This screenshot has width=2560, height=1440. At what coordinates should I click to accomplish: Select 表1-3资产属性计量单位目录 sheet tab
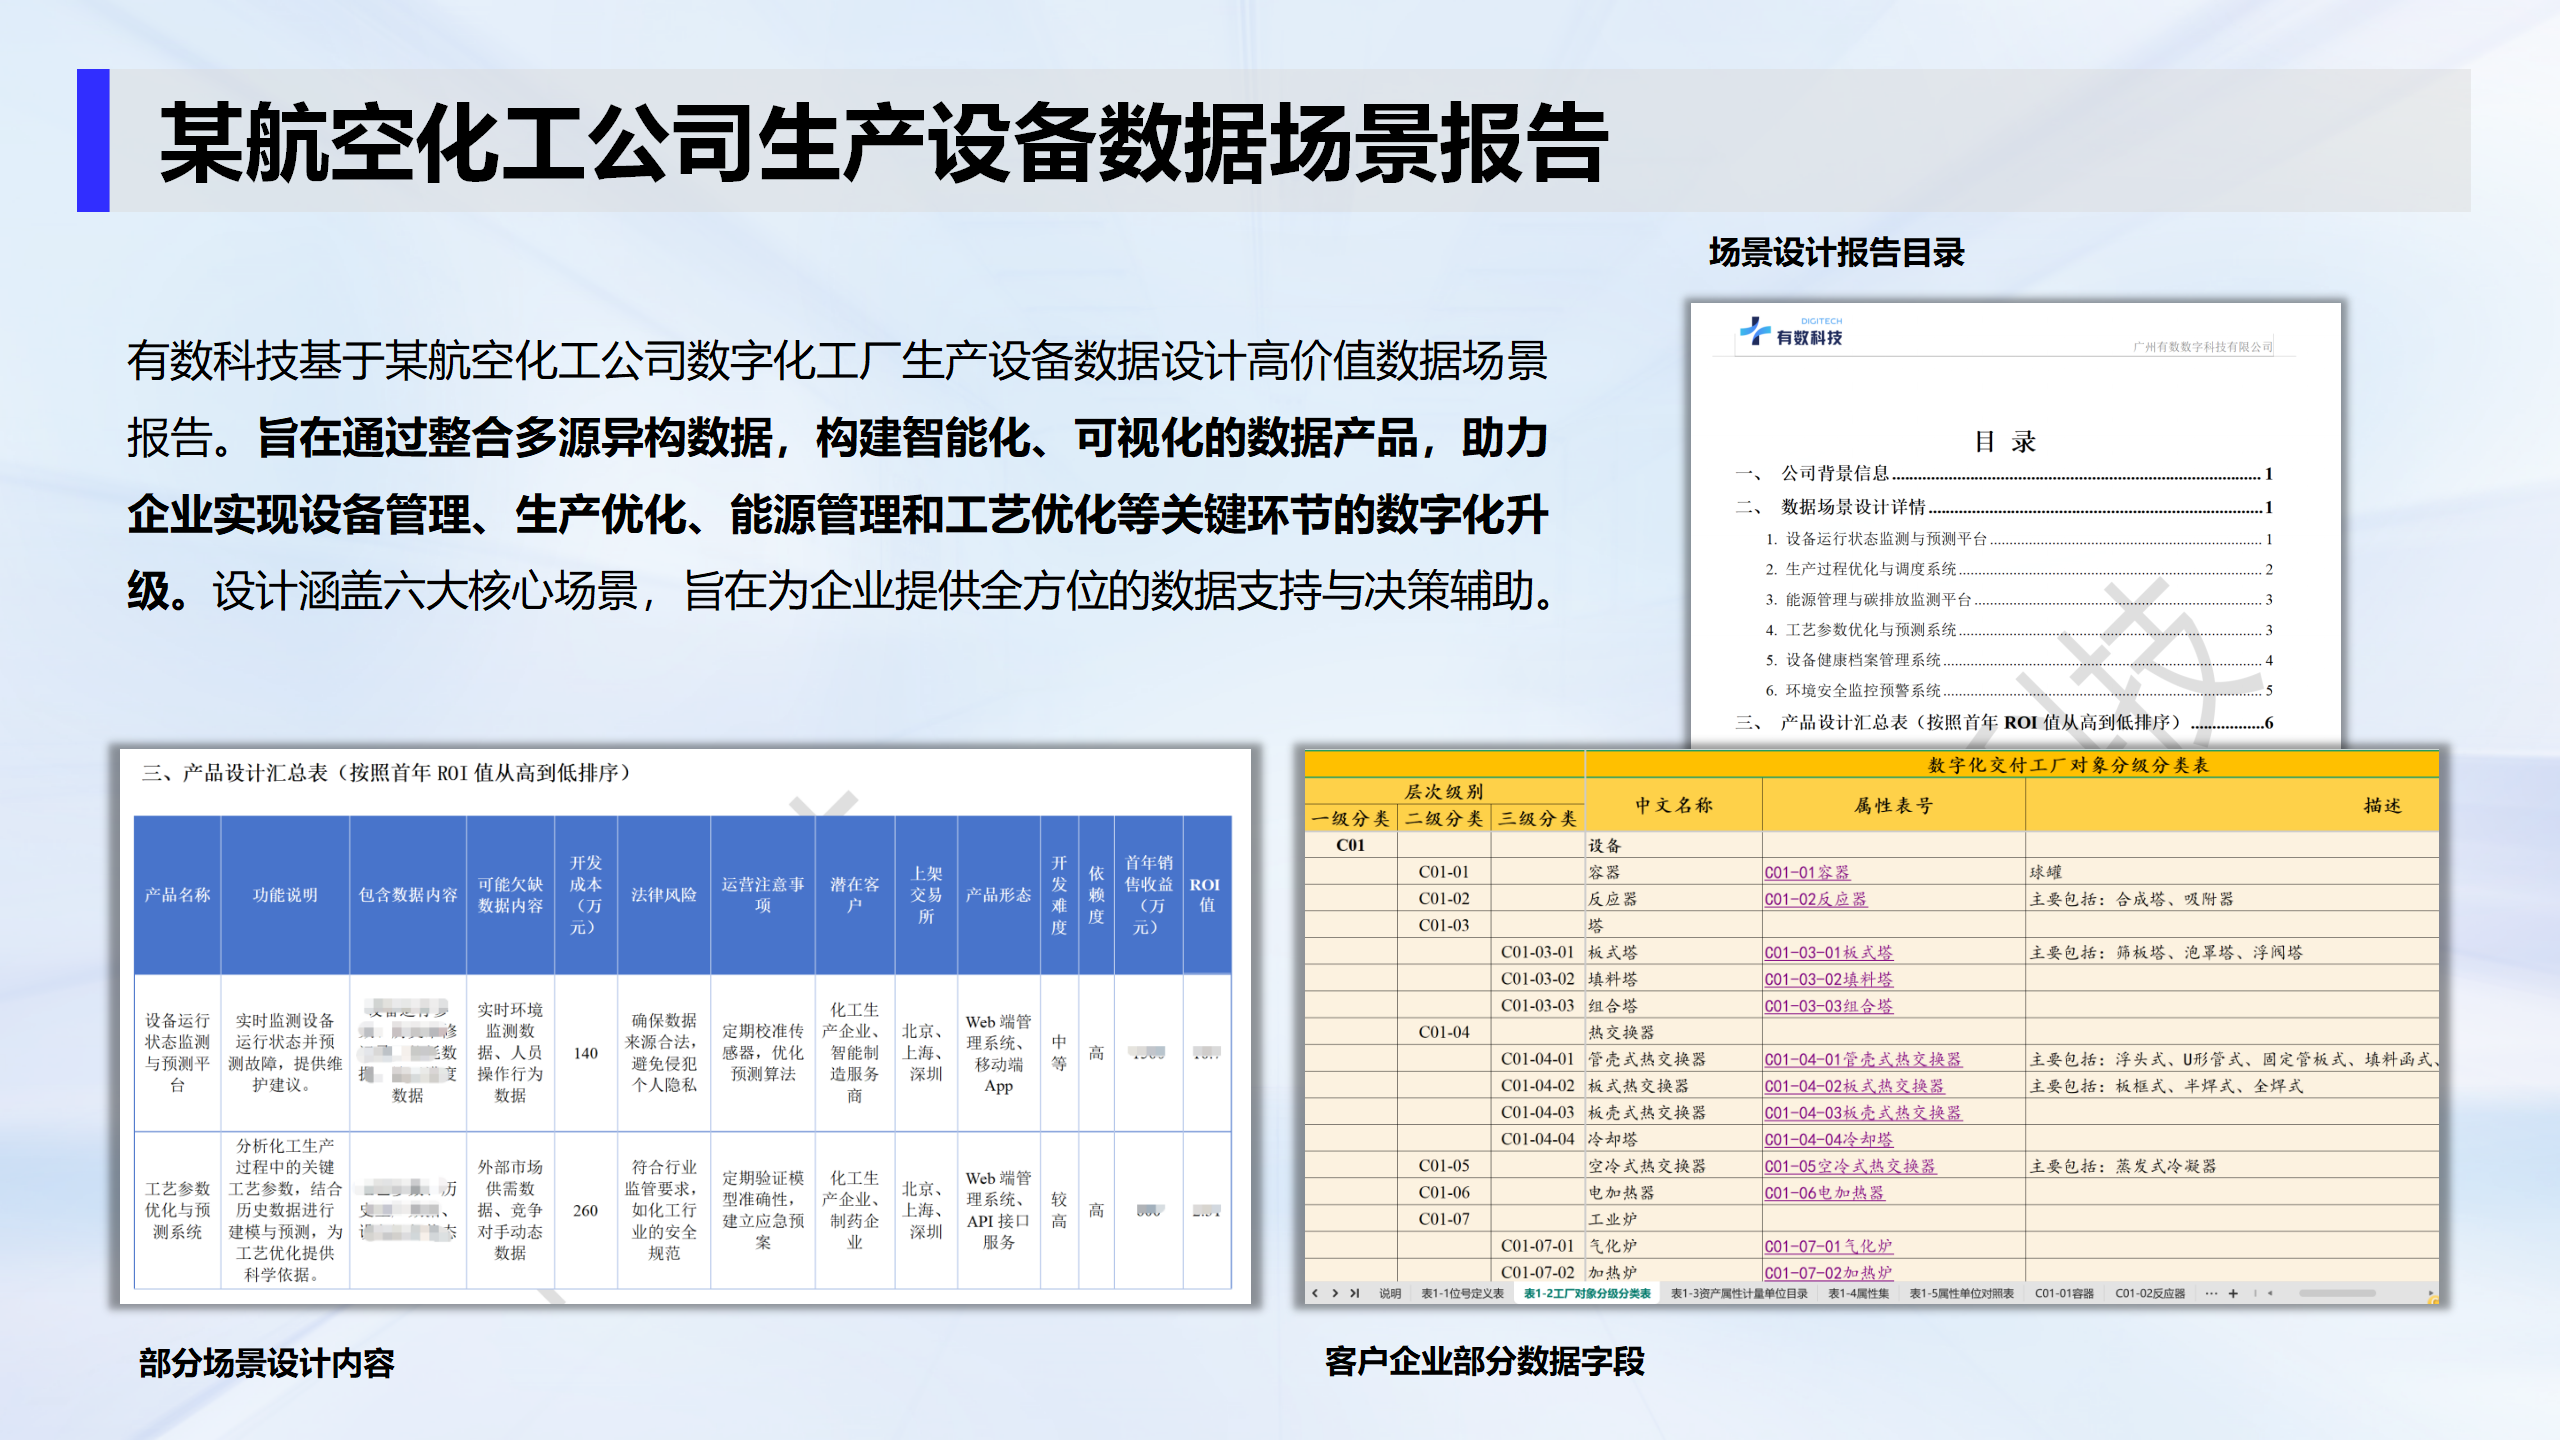point(1738,1293)
